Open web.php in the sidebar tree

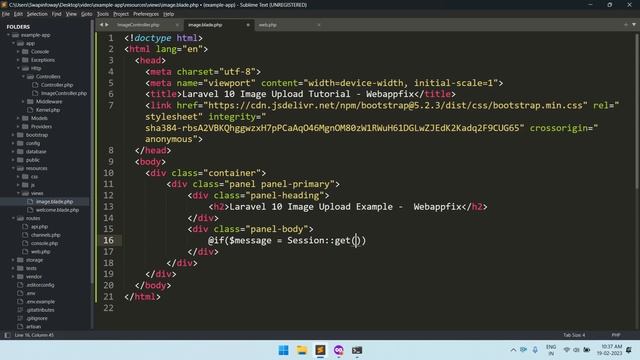[40, 251]
